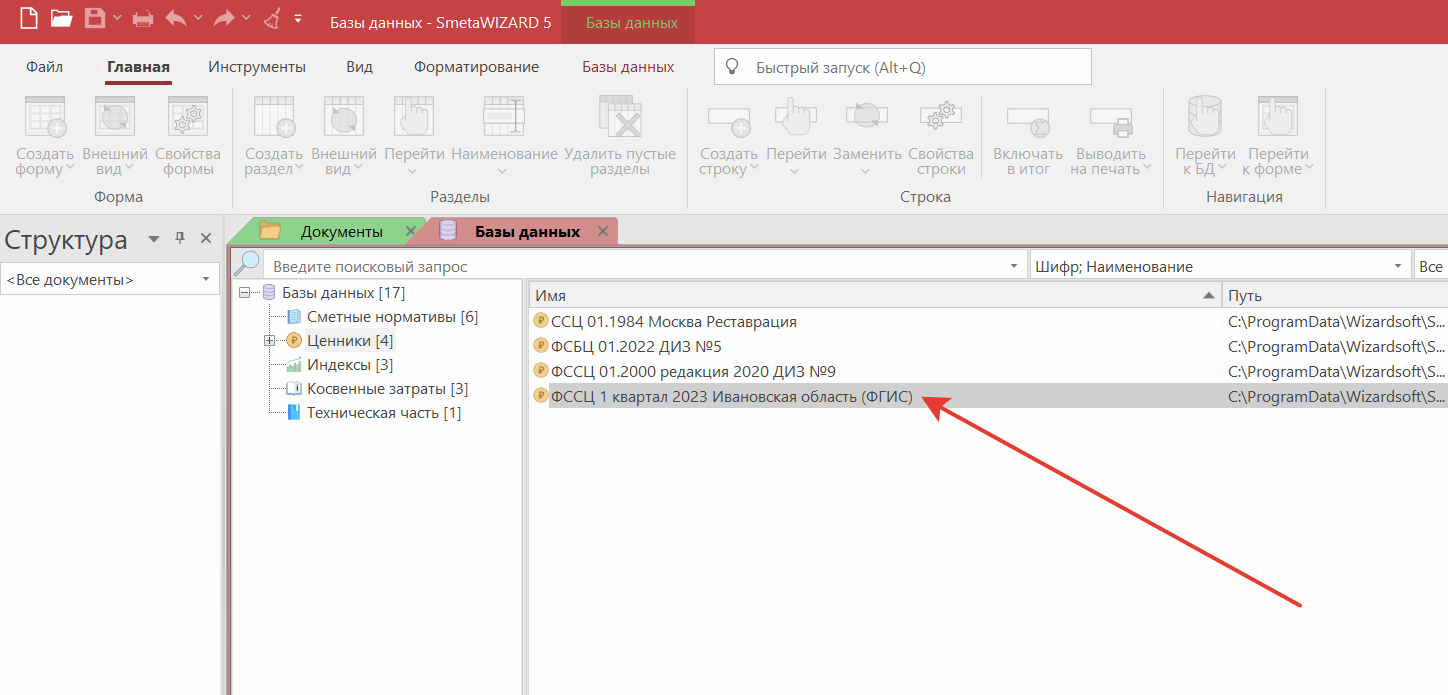This screenshot has height=695, width=1448.
Task: Click the Save diskette icon
Action: (x=95, y=18)
